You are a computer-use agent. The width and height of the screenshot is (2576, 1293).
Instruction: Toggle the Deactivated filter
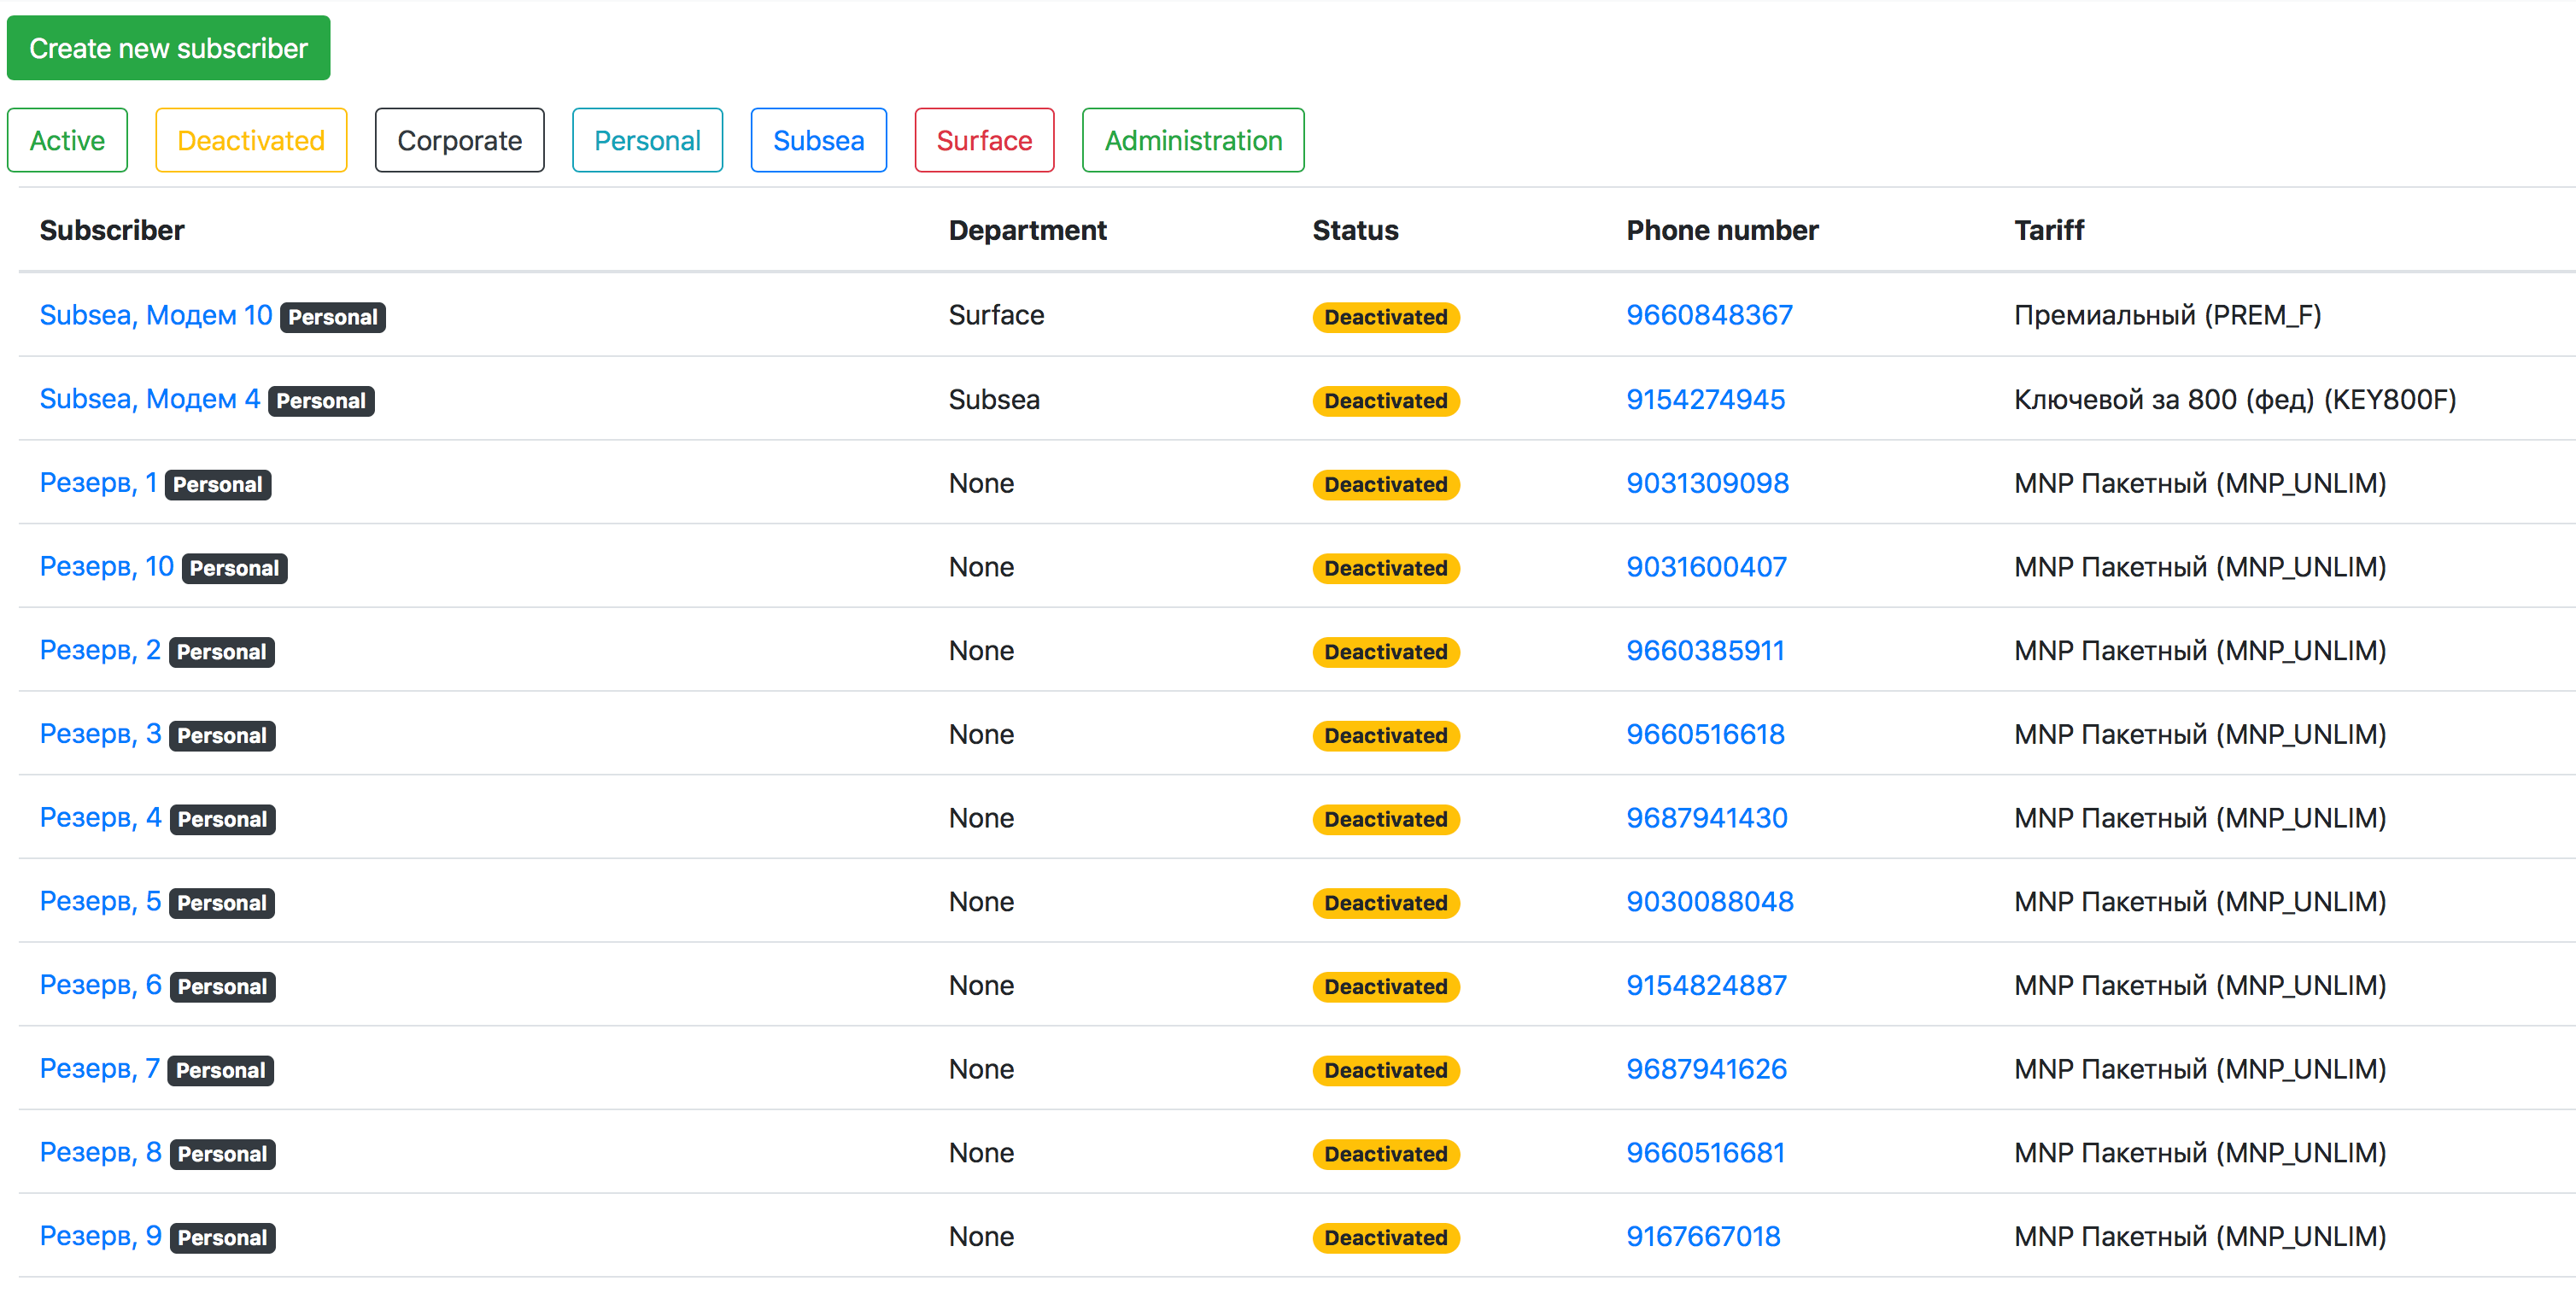pyautogui.click(x=251, y=140)
